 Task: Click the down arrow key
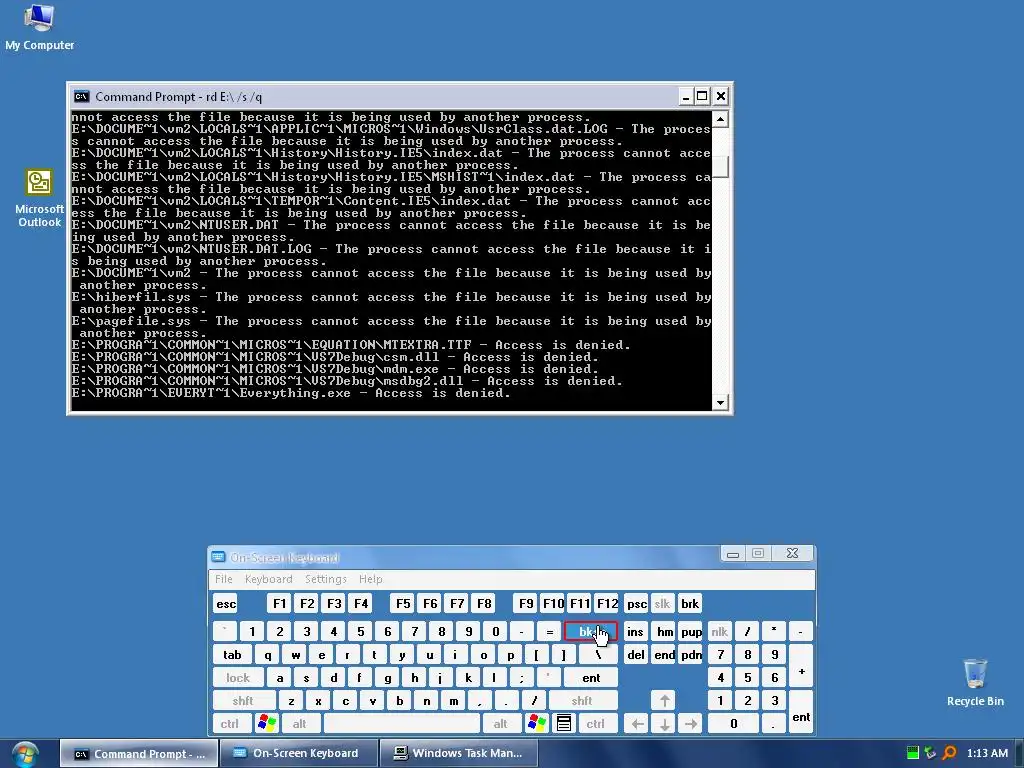[664, 724]
